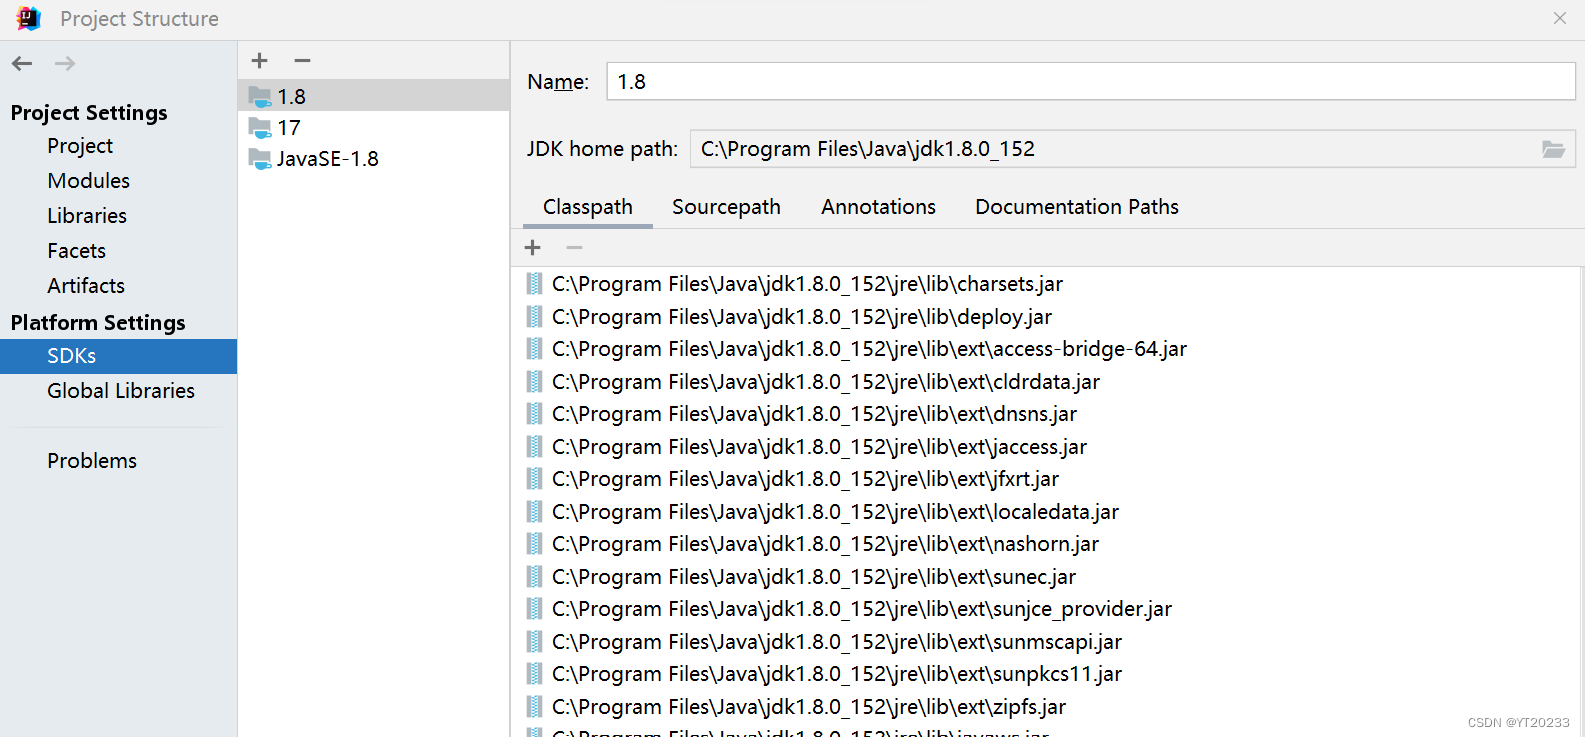Open Global Libraries settings
Image resolution: width=1585 pixels, height=737 pixels.
point(119,391)
